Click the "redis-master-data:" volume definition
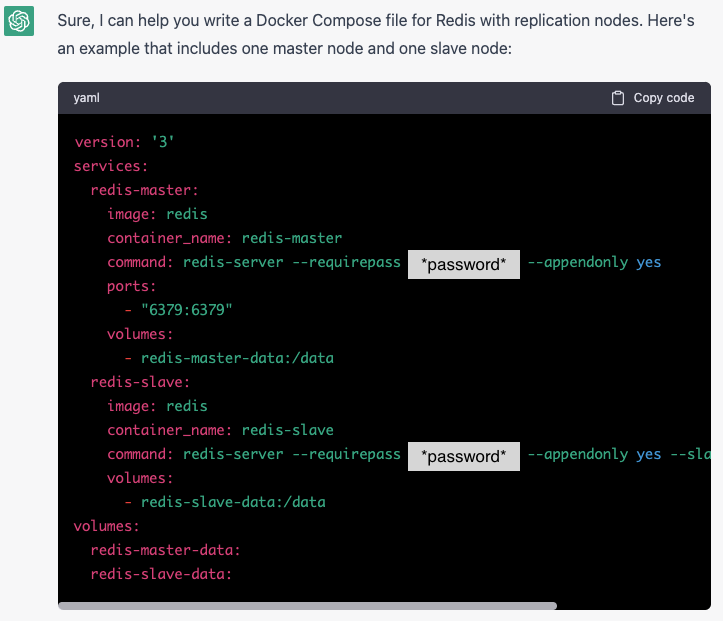 click(166, 550)
